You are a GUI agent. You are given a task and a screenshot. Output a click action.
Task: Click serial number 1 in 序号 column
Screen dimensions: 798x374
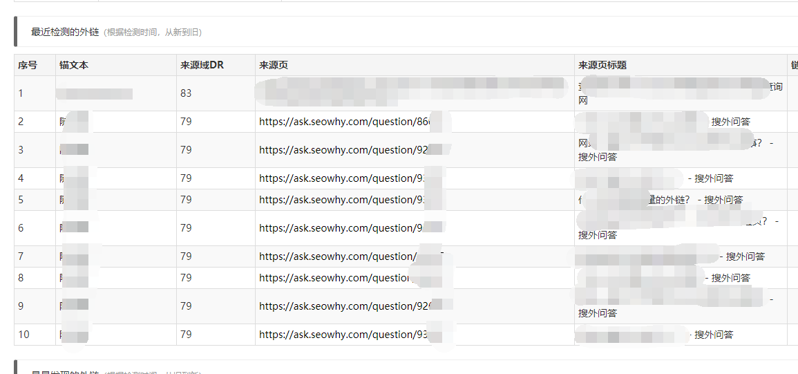(21, 94)
